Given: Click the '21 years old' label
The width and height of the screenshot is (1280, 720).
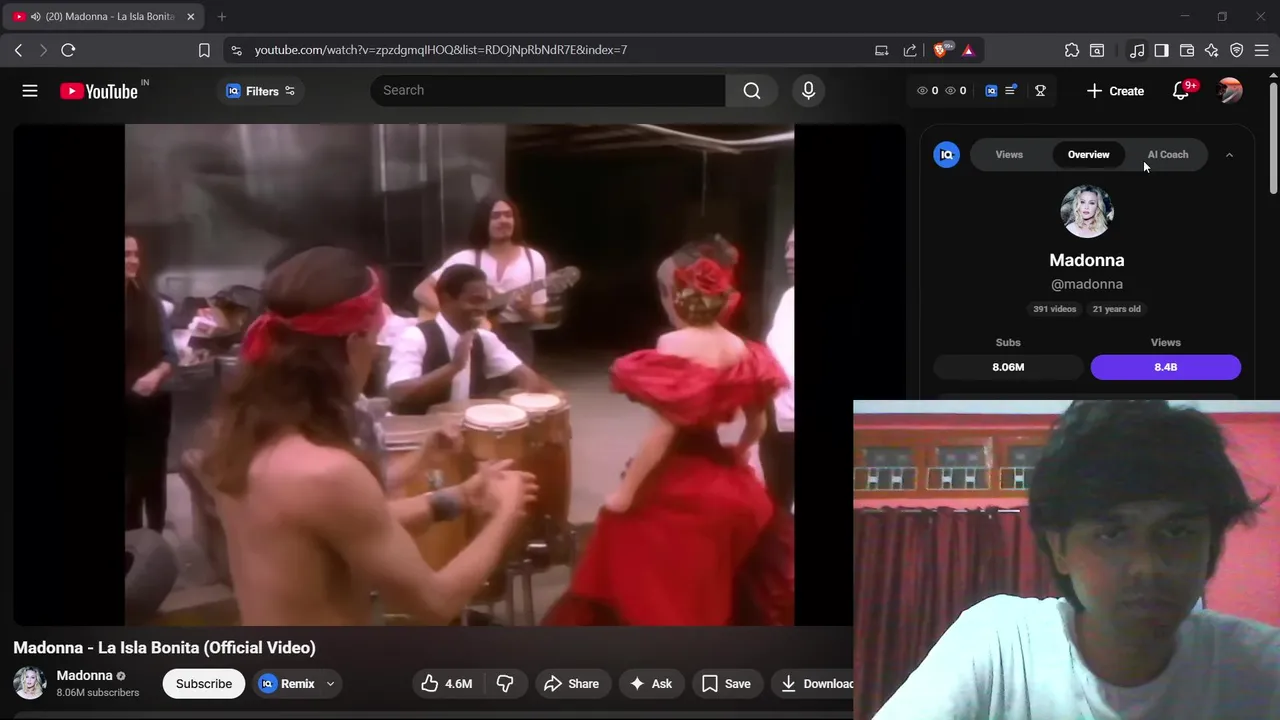Looking at the screenshot, I should click(1116, 309).
